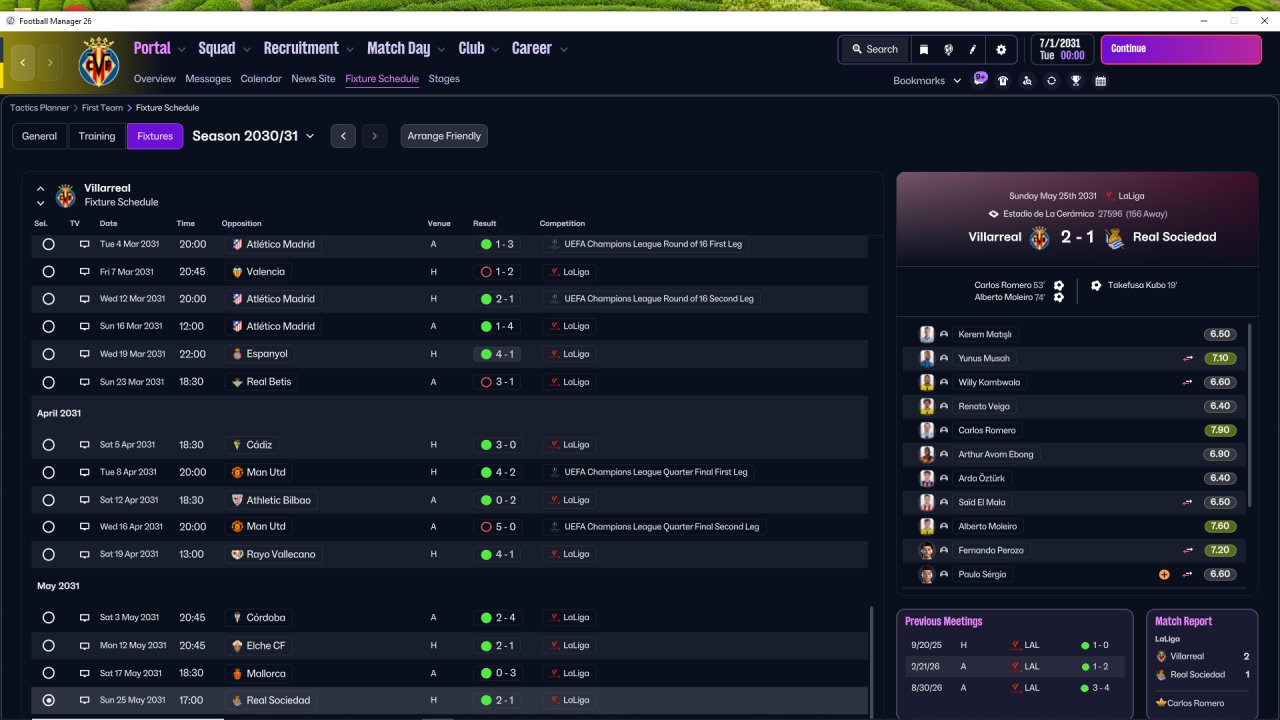The width and height of the screenshot is (1280, 720).
Task: Click the Continue button
Action: coord(1181,49)
